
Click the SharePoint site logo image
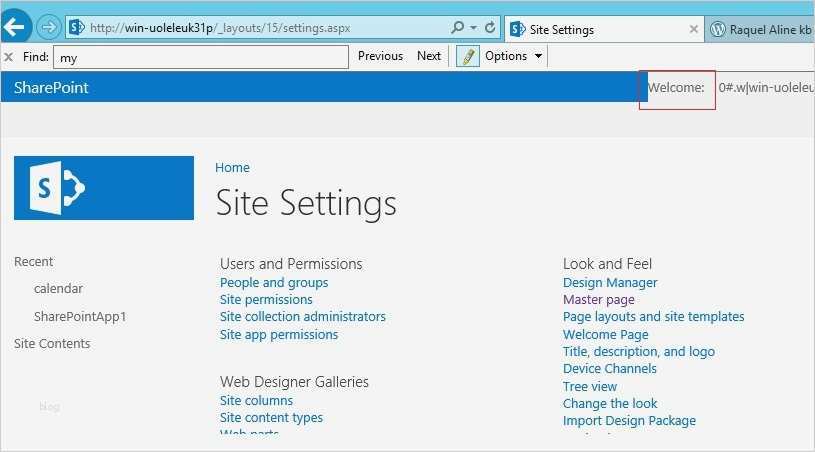coord(104,187)
